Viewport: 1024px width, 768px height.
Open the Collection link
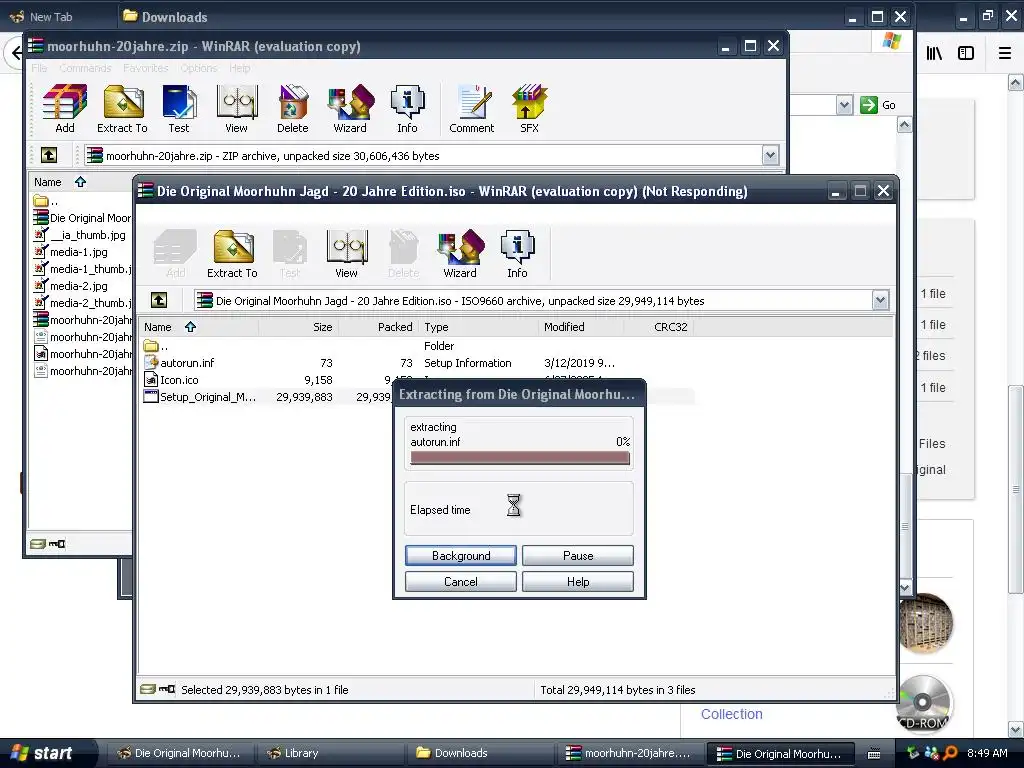click(x=731, y=714)
